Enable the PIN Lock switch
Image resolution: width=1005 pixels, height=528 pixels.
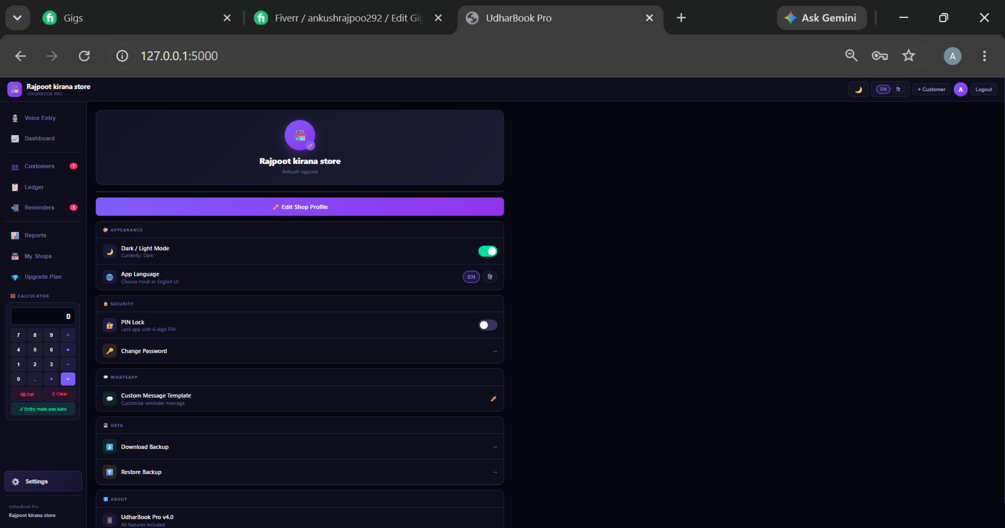pyautogui.click(x=488, y=325)
